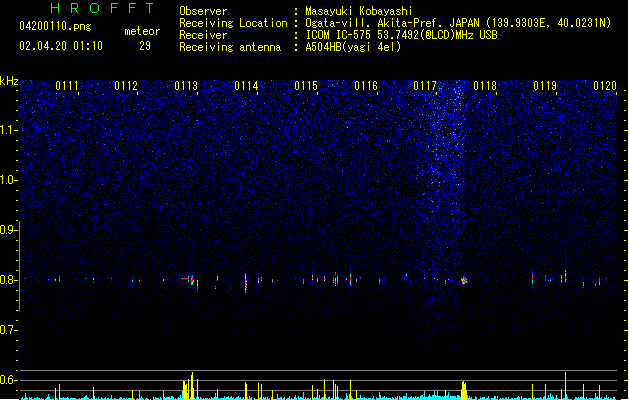Click the date stamp 02.04.20 01:10
This screenshot has width=629, height=400.
pos(61,46)
